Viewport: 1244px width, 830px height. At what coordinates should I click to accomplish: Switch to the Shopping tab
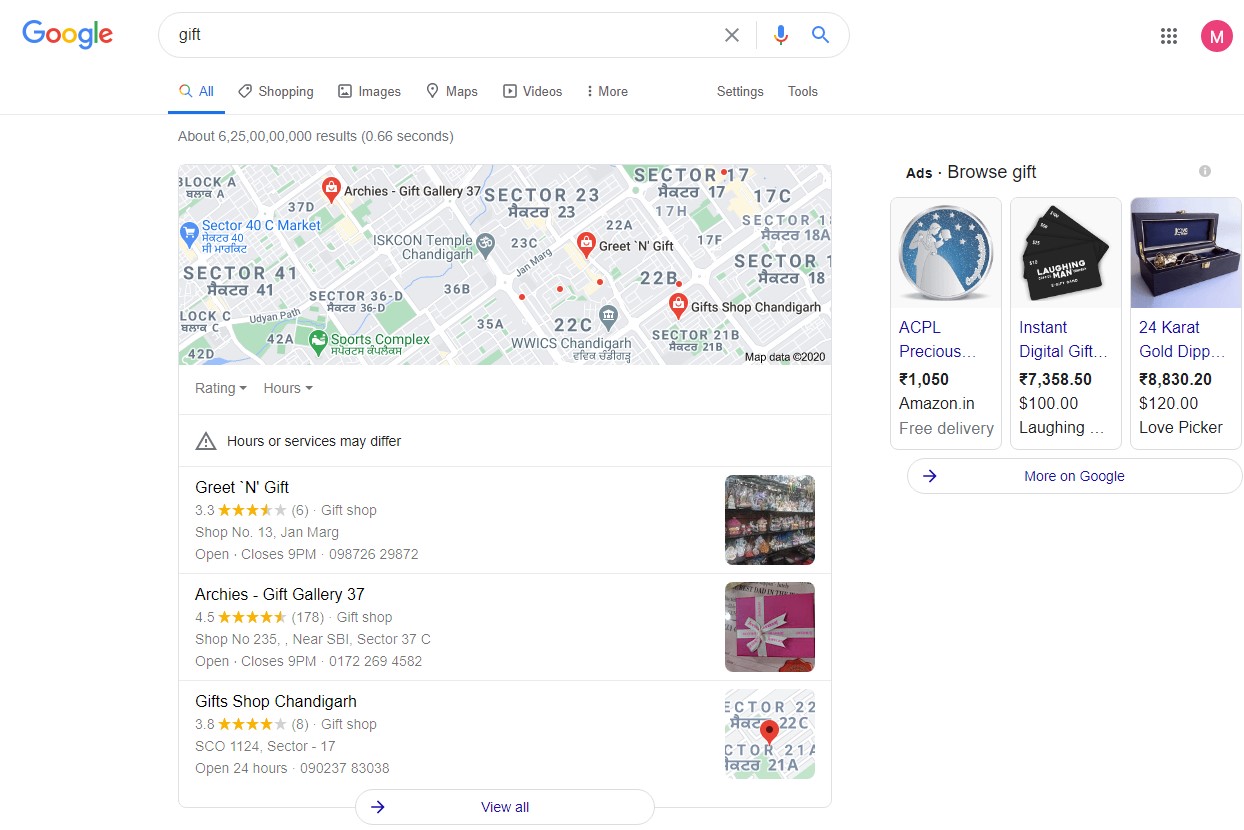click(275, 91)
